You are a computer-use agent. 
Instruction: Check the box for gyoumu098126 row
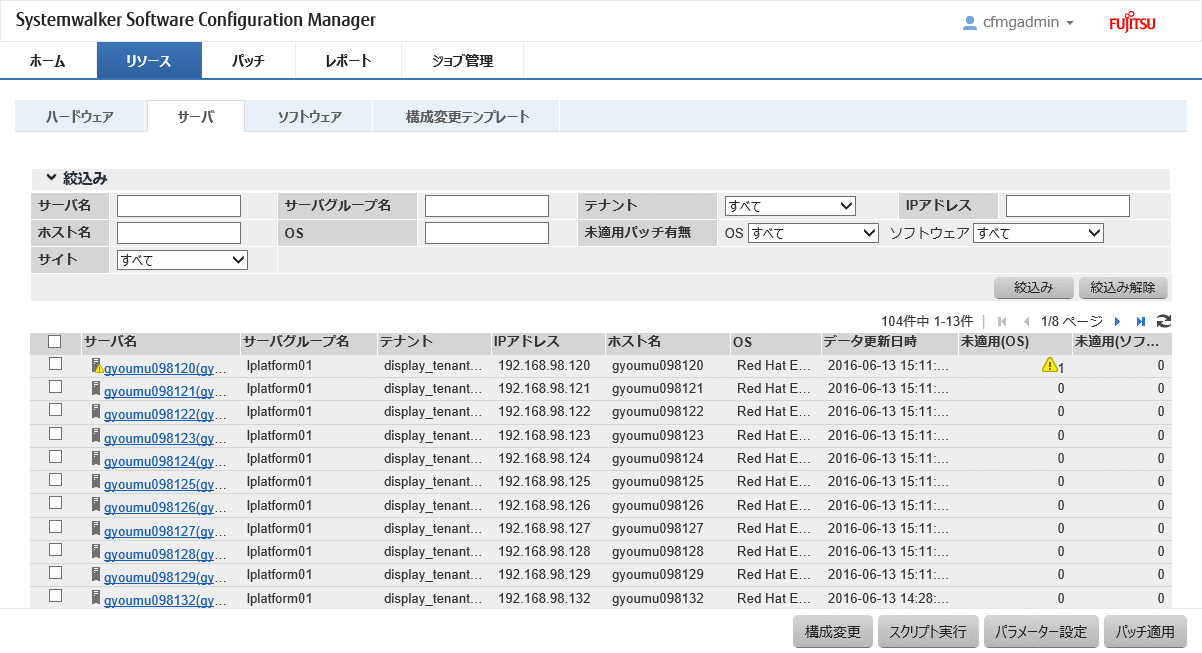pyautogui.click(x=55, y=503)
